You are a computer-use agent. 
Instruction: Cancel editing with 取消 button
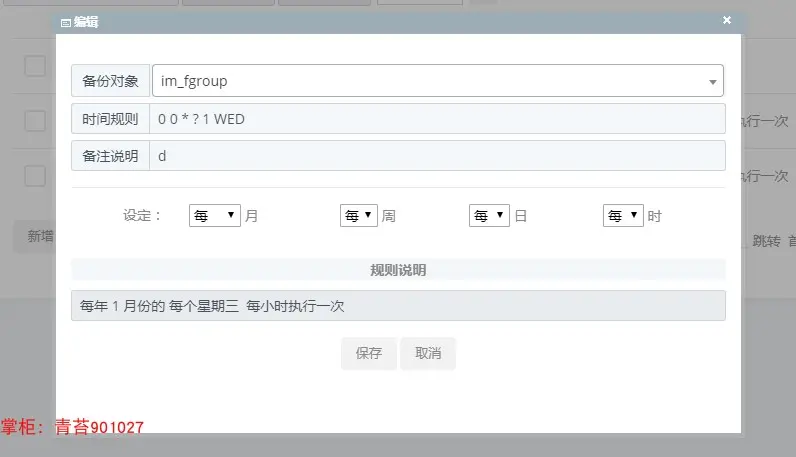coord(428,353)
